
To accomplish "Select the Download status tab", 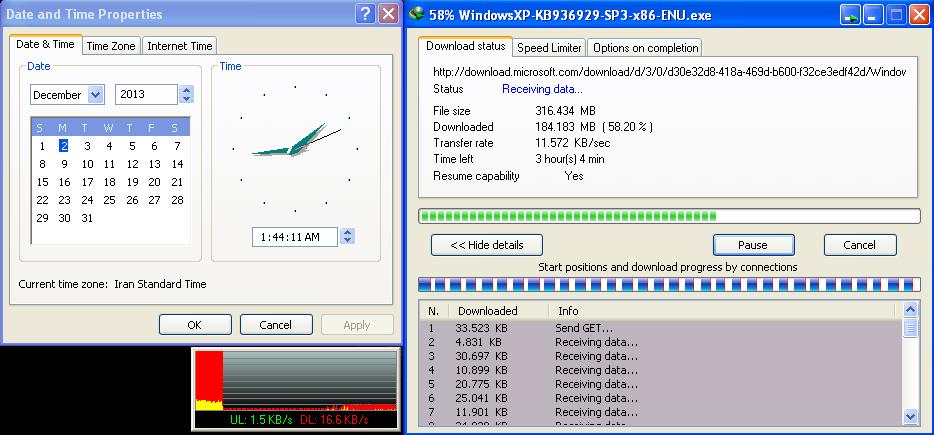I will pyautogui.click(x=466, y=46).
